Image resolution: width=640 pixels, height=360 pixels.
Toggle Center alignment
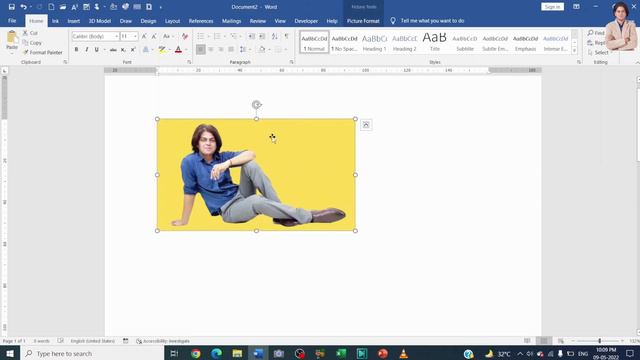click(x=211, y=49)
